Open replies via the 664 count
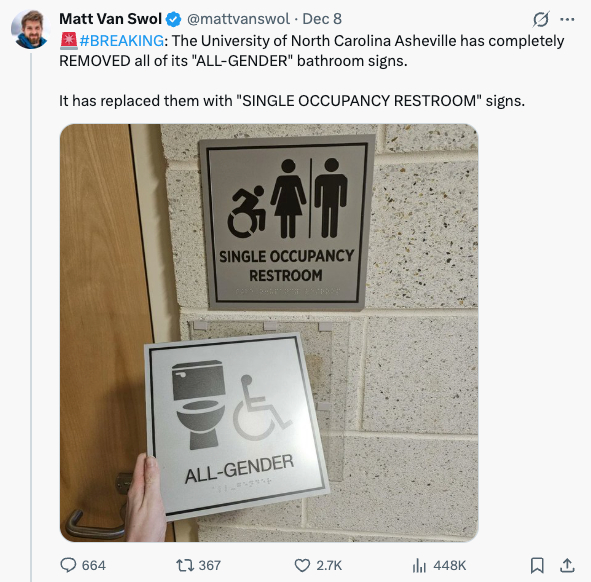The height and width of the screenshot is (582, 591). click(x=94, y=565)
